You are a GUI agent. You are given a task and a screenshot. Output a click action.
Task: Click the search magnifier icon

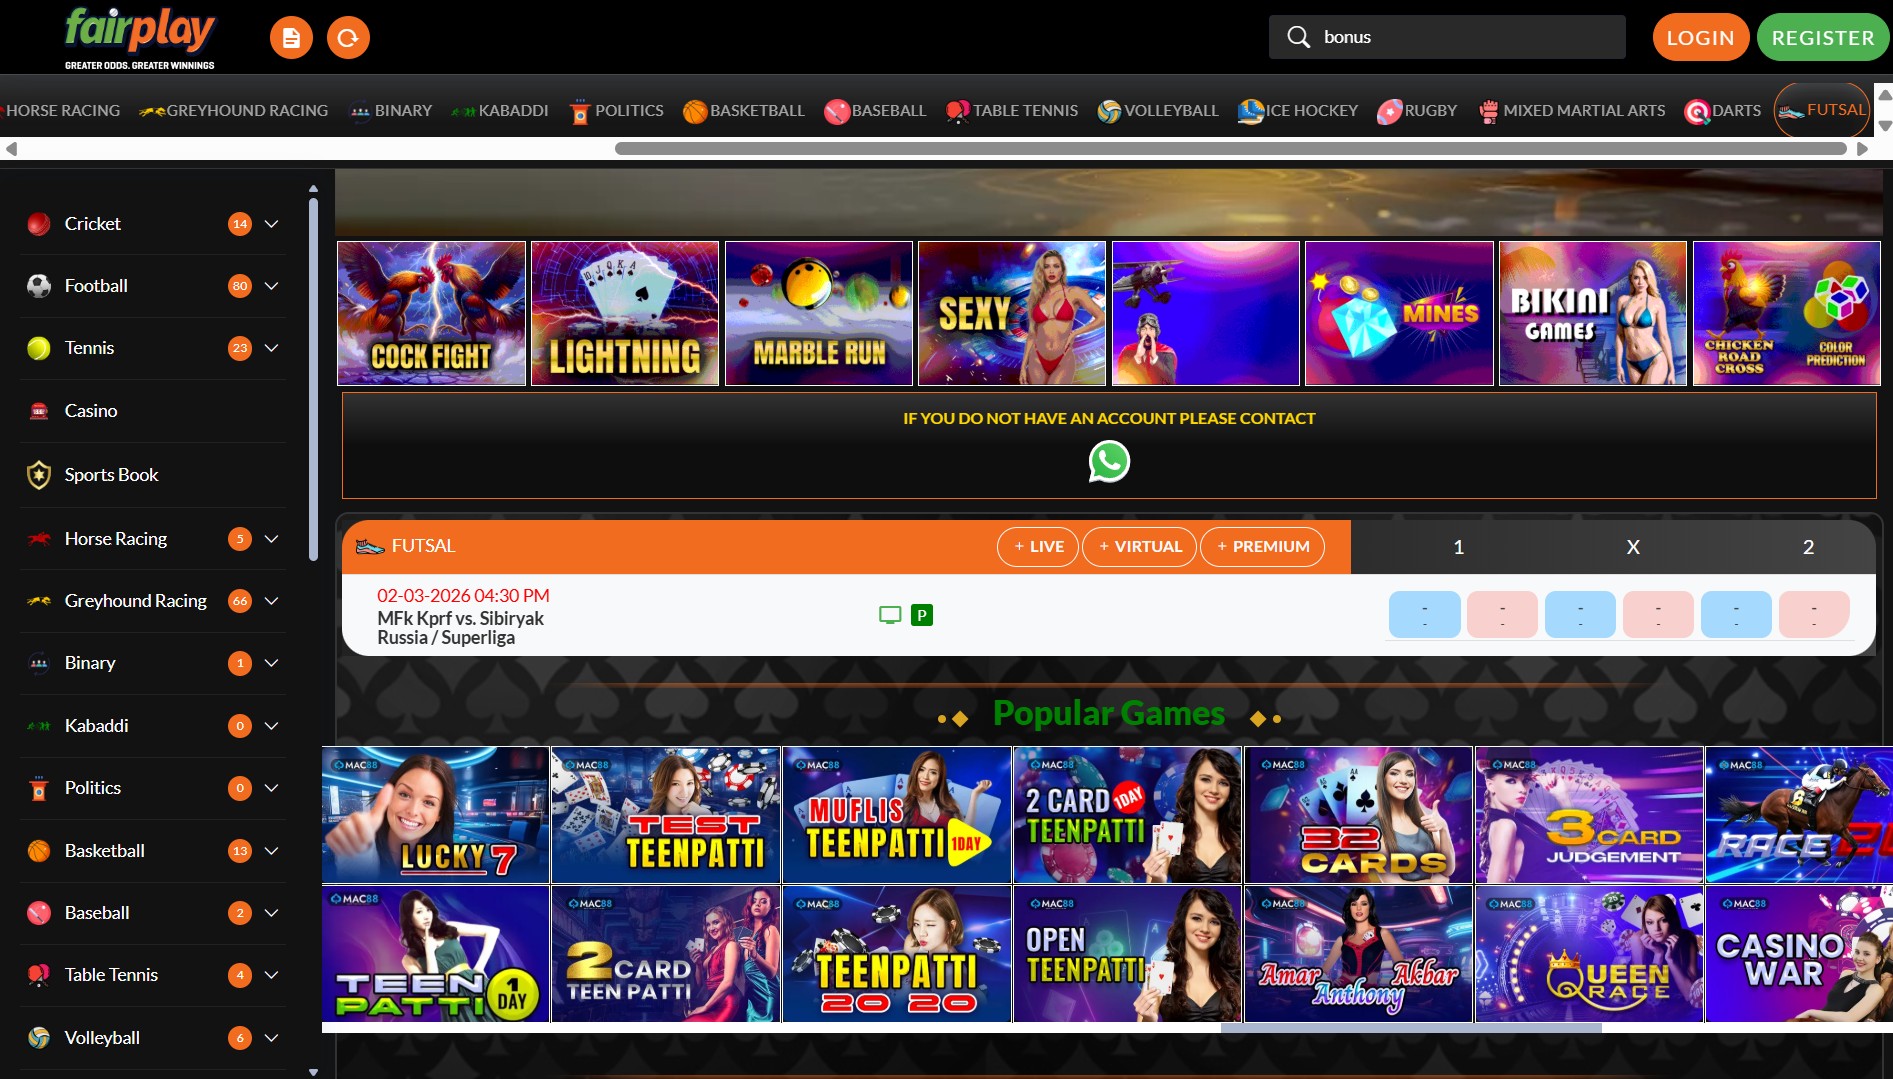1298,36
